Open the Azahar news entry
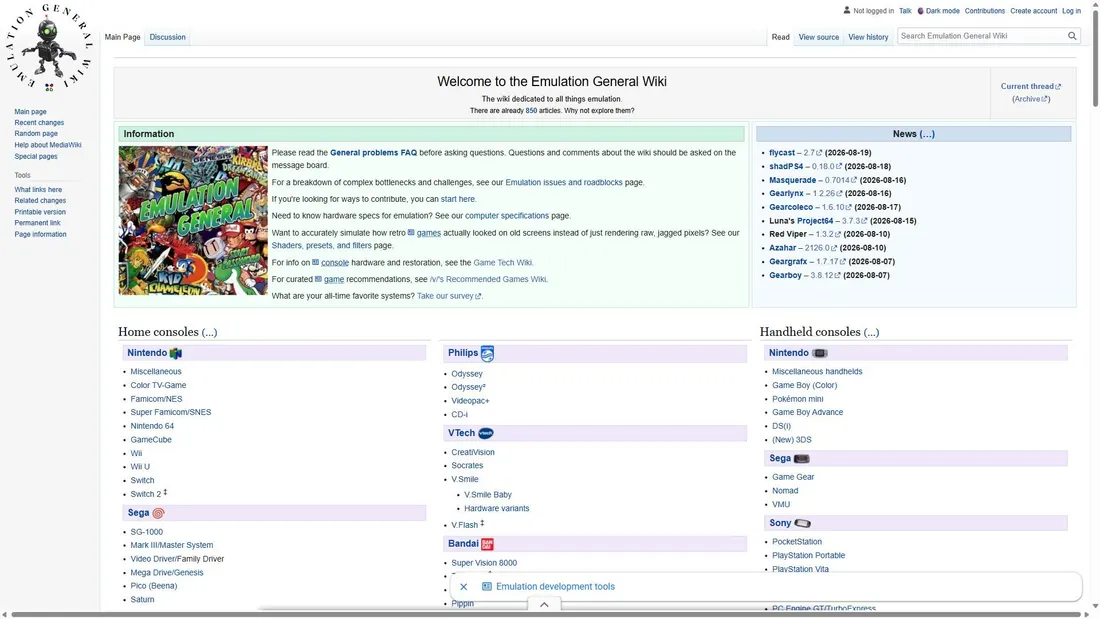The width and height of the screenshot is (1100, 619). pos(782,248)
